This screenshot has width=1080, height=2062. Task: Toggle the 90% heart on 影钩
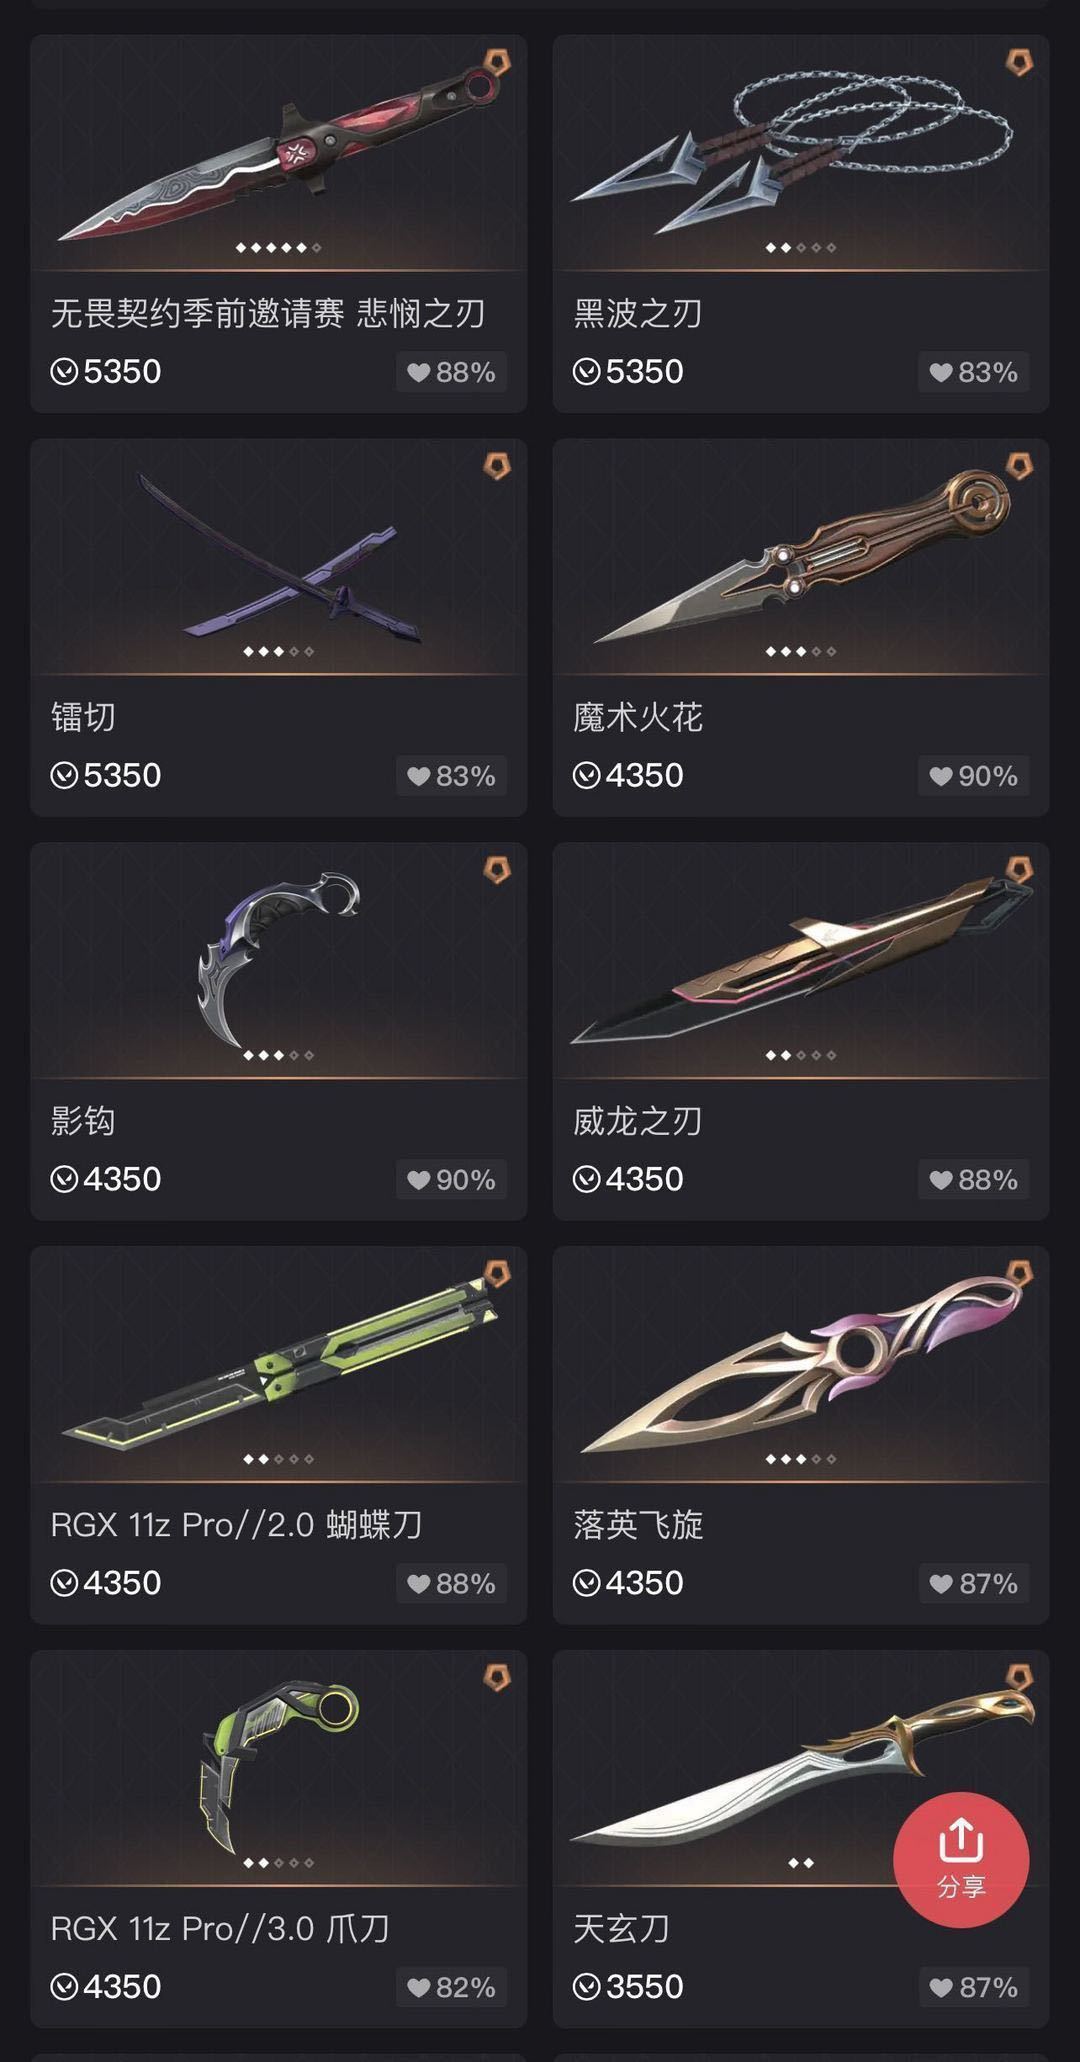(x=451, y=1180)
